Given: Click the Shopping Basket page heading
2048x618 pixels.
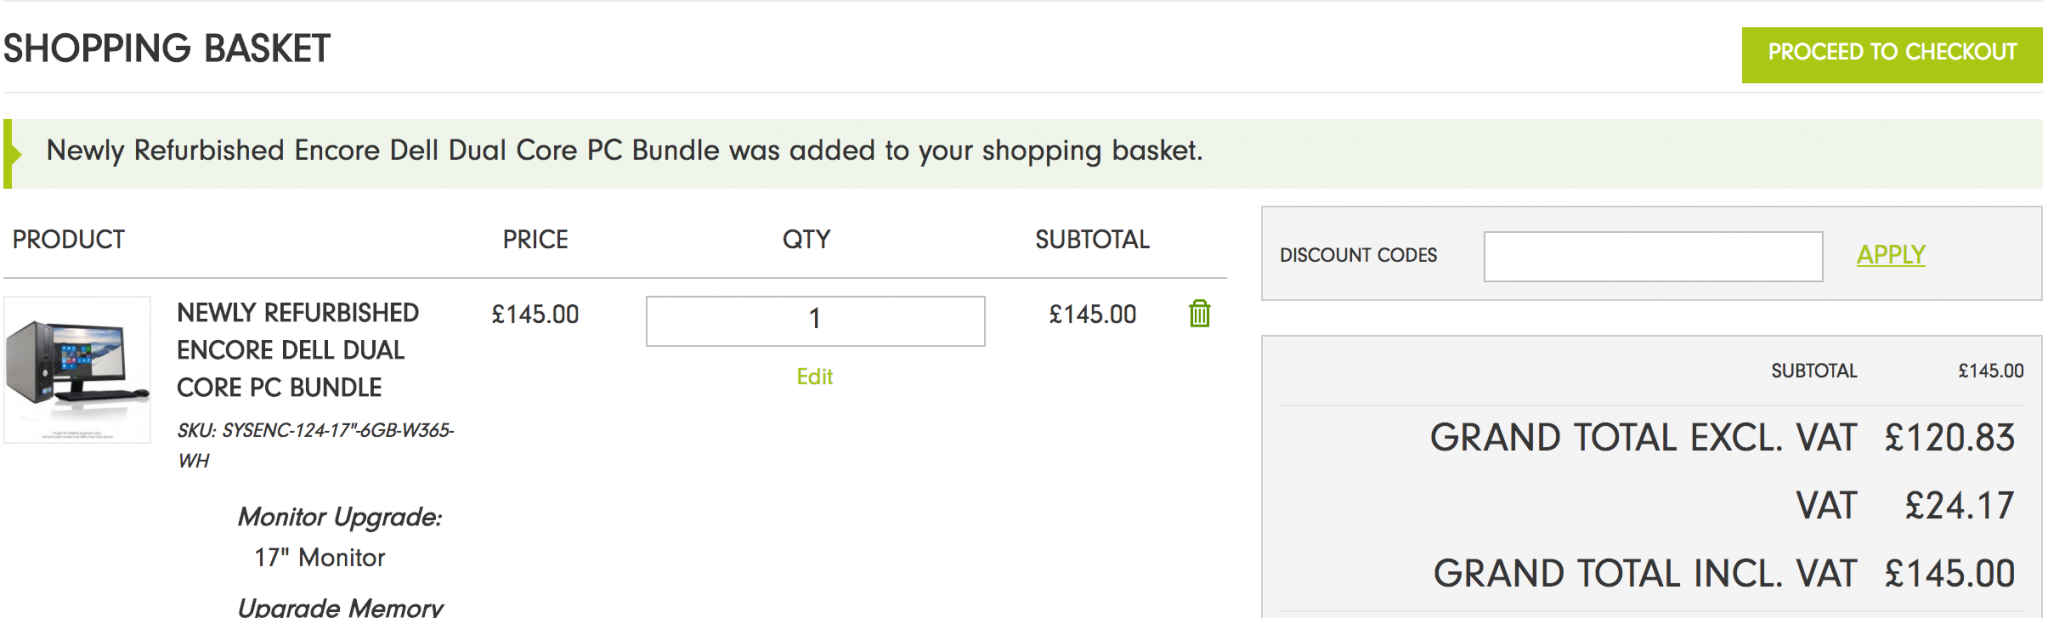Looking at the screenshot, I should point(167,49).
